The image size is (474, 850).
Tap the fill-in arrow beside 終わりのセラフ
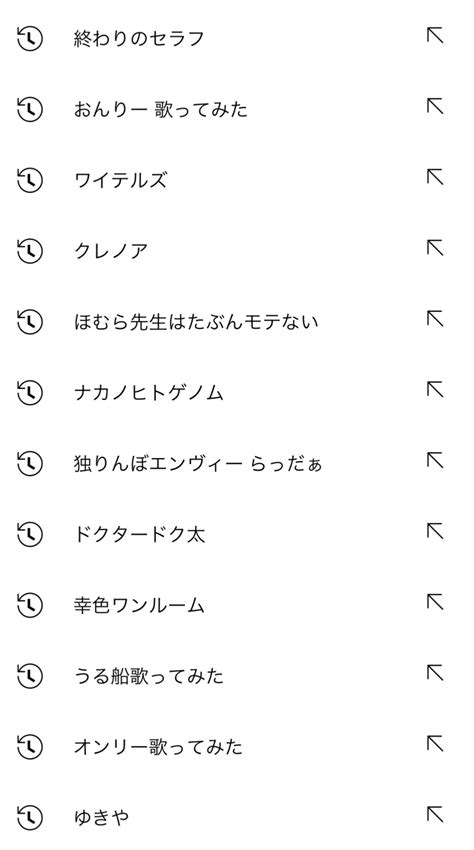tap(435, 36)
